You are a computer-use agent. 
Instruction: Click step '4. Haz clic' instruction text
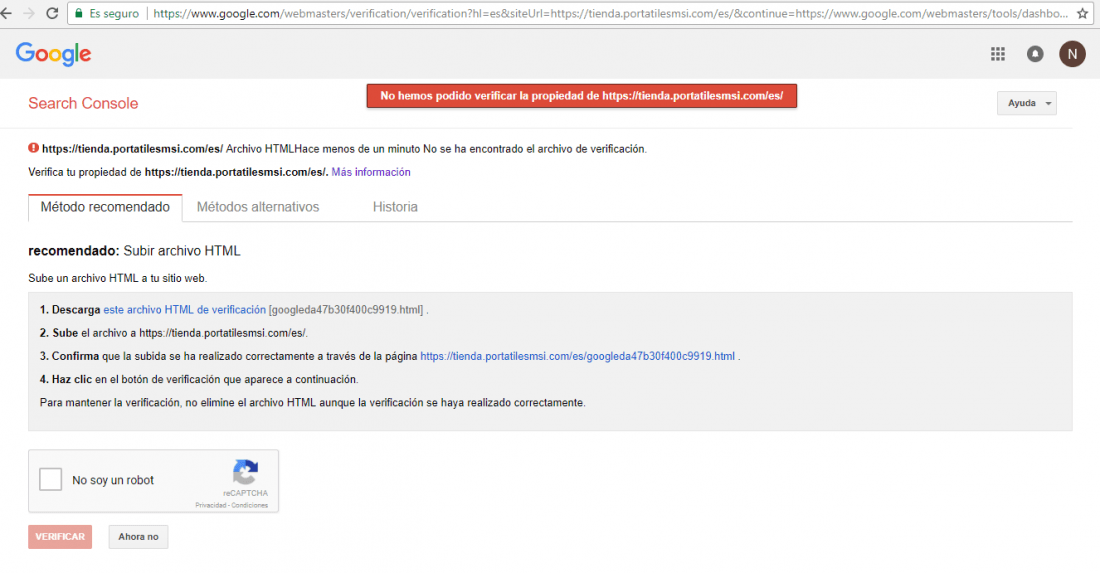pos(199,379)
